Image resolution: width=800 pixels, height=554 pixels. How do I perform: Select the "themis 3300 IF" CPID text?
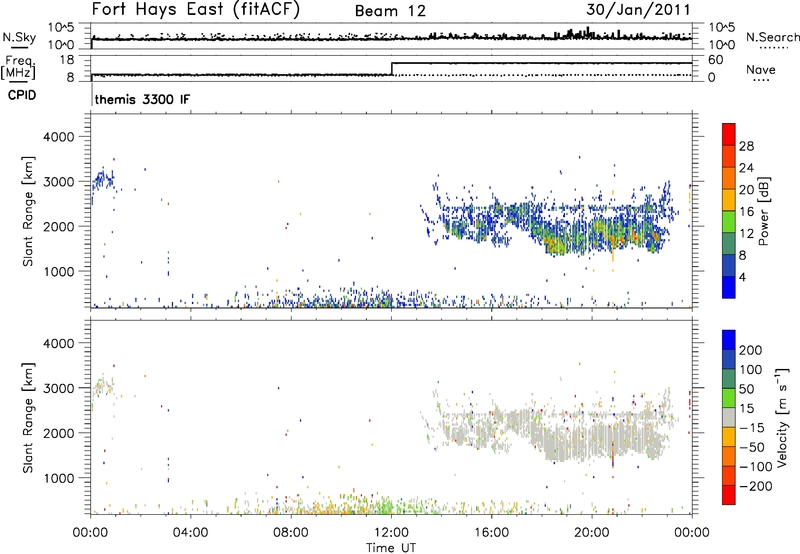(142, 99)
